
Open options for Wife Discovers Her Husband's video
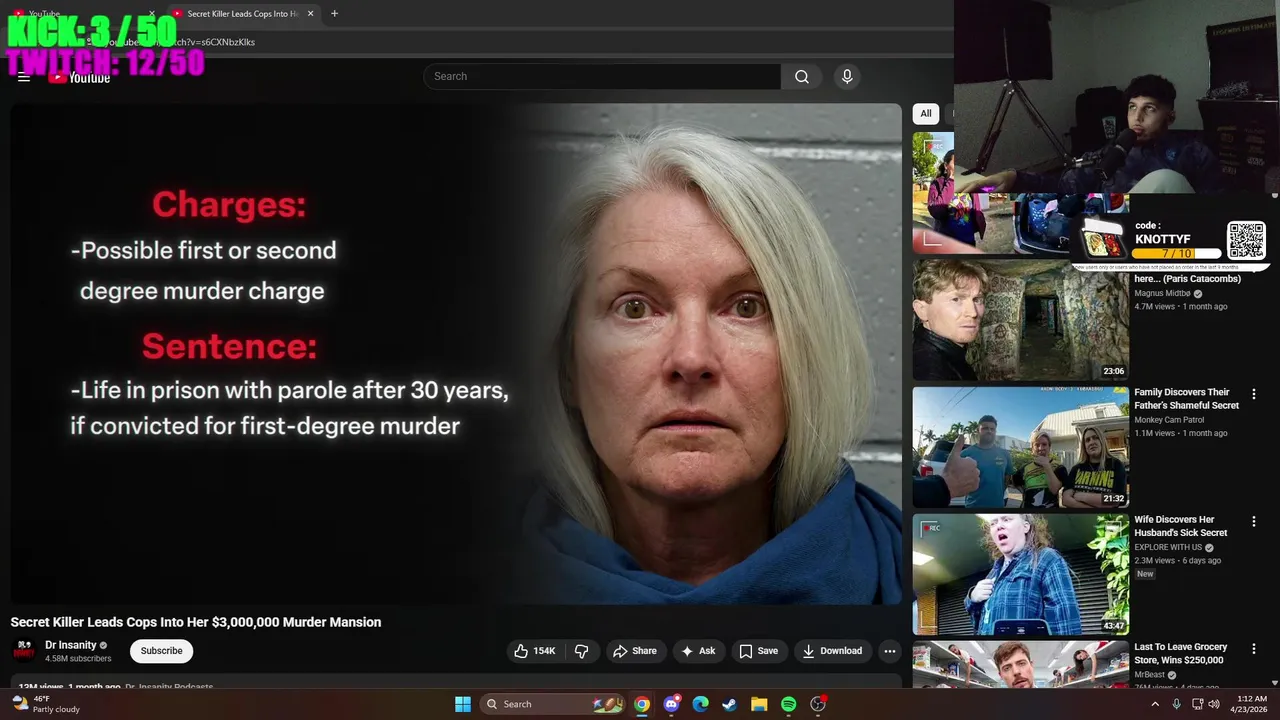[1254, 521]
